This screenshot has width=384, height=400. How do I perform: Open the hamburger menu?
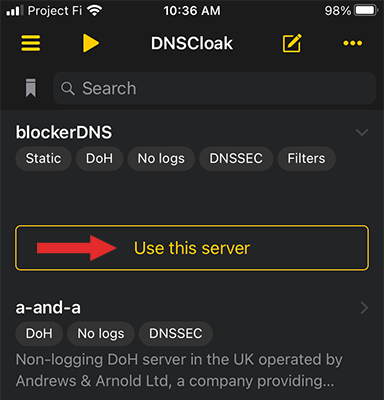coord(31,43)
